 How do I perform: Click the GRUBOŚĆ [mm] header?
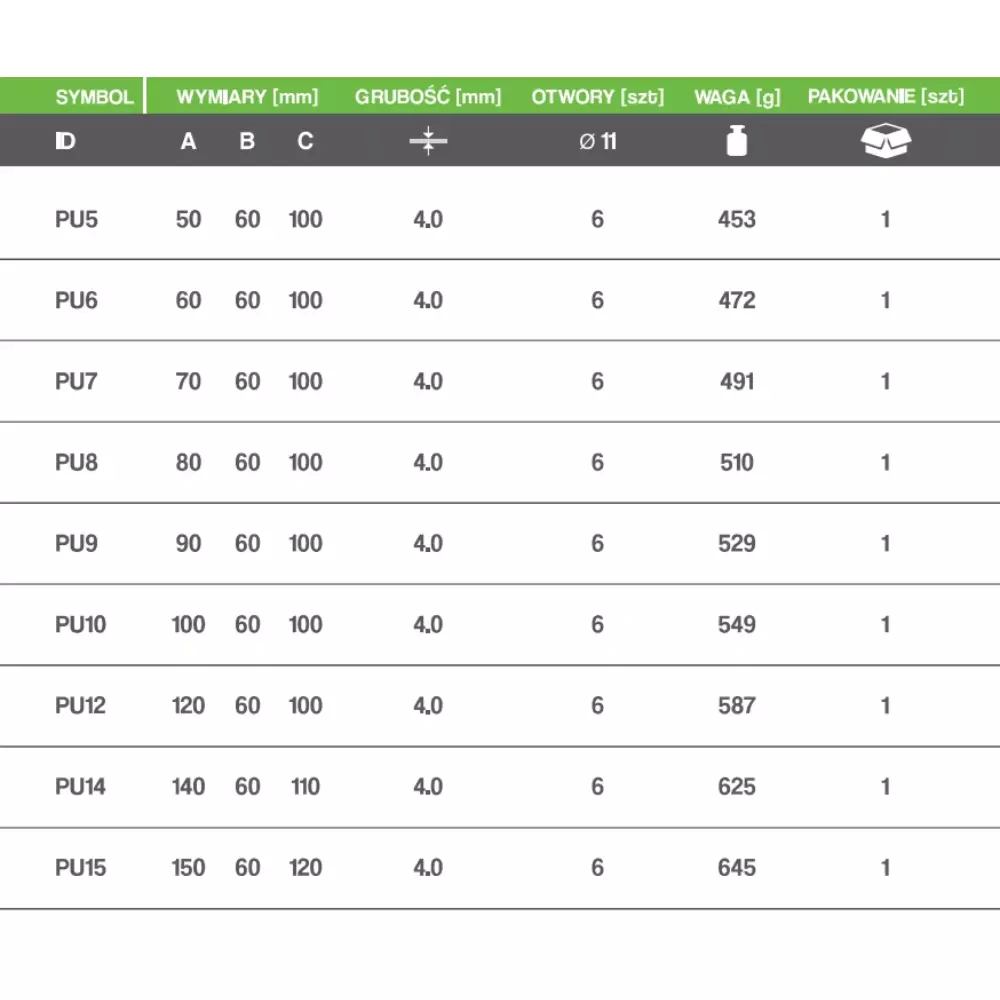(428, 97)
